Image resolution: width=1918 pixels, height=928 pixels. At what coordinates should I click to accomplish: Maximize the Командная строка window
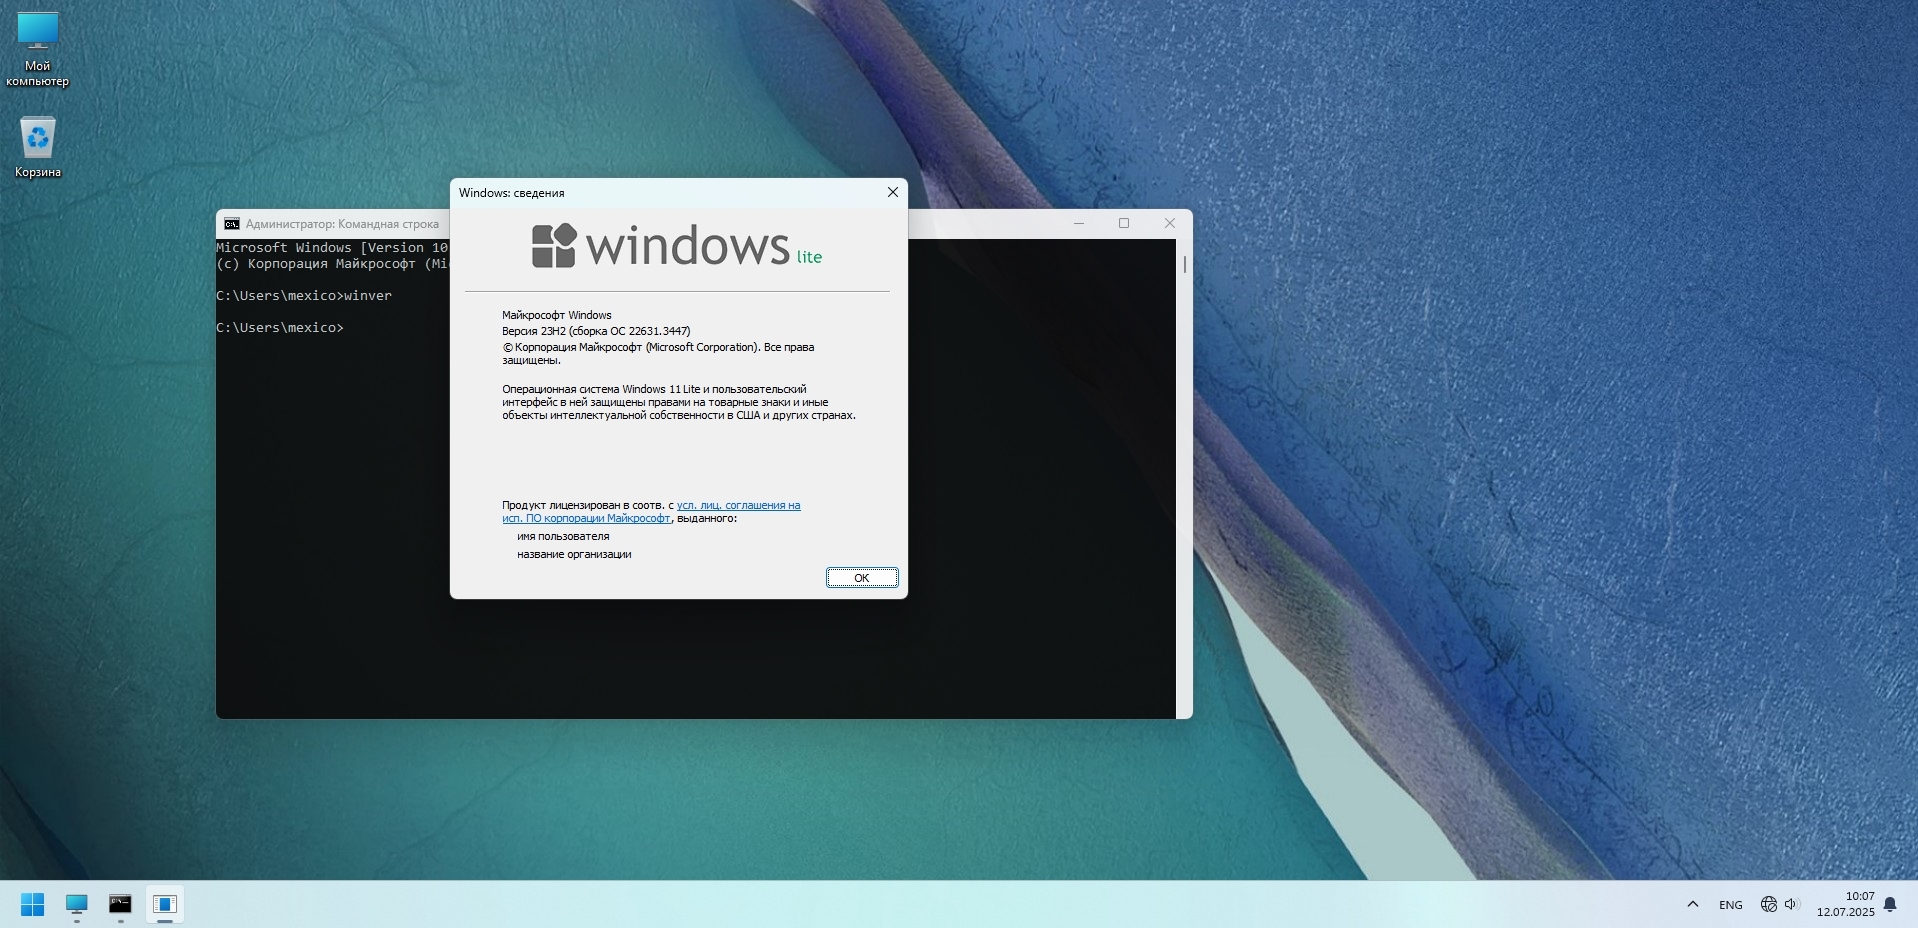[1124, 223]
